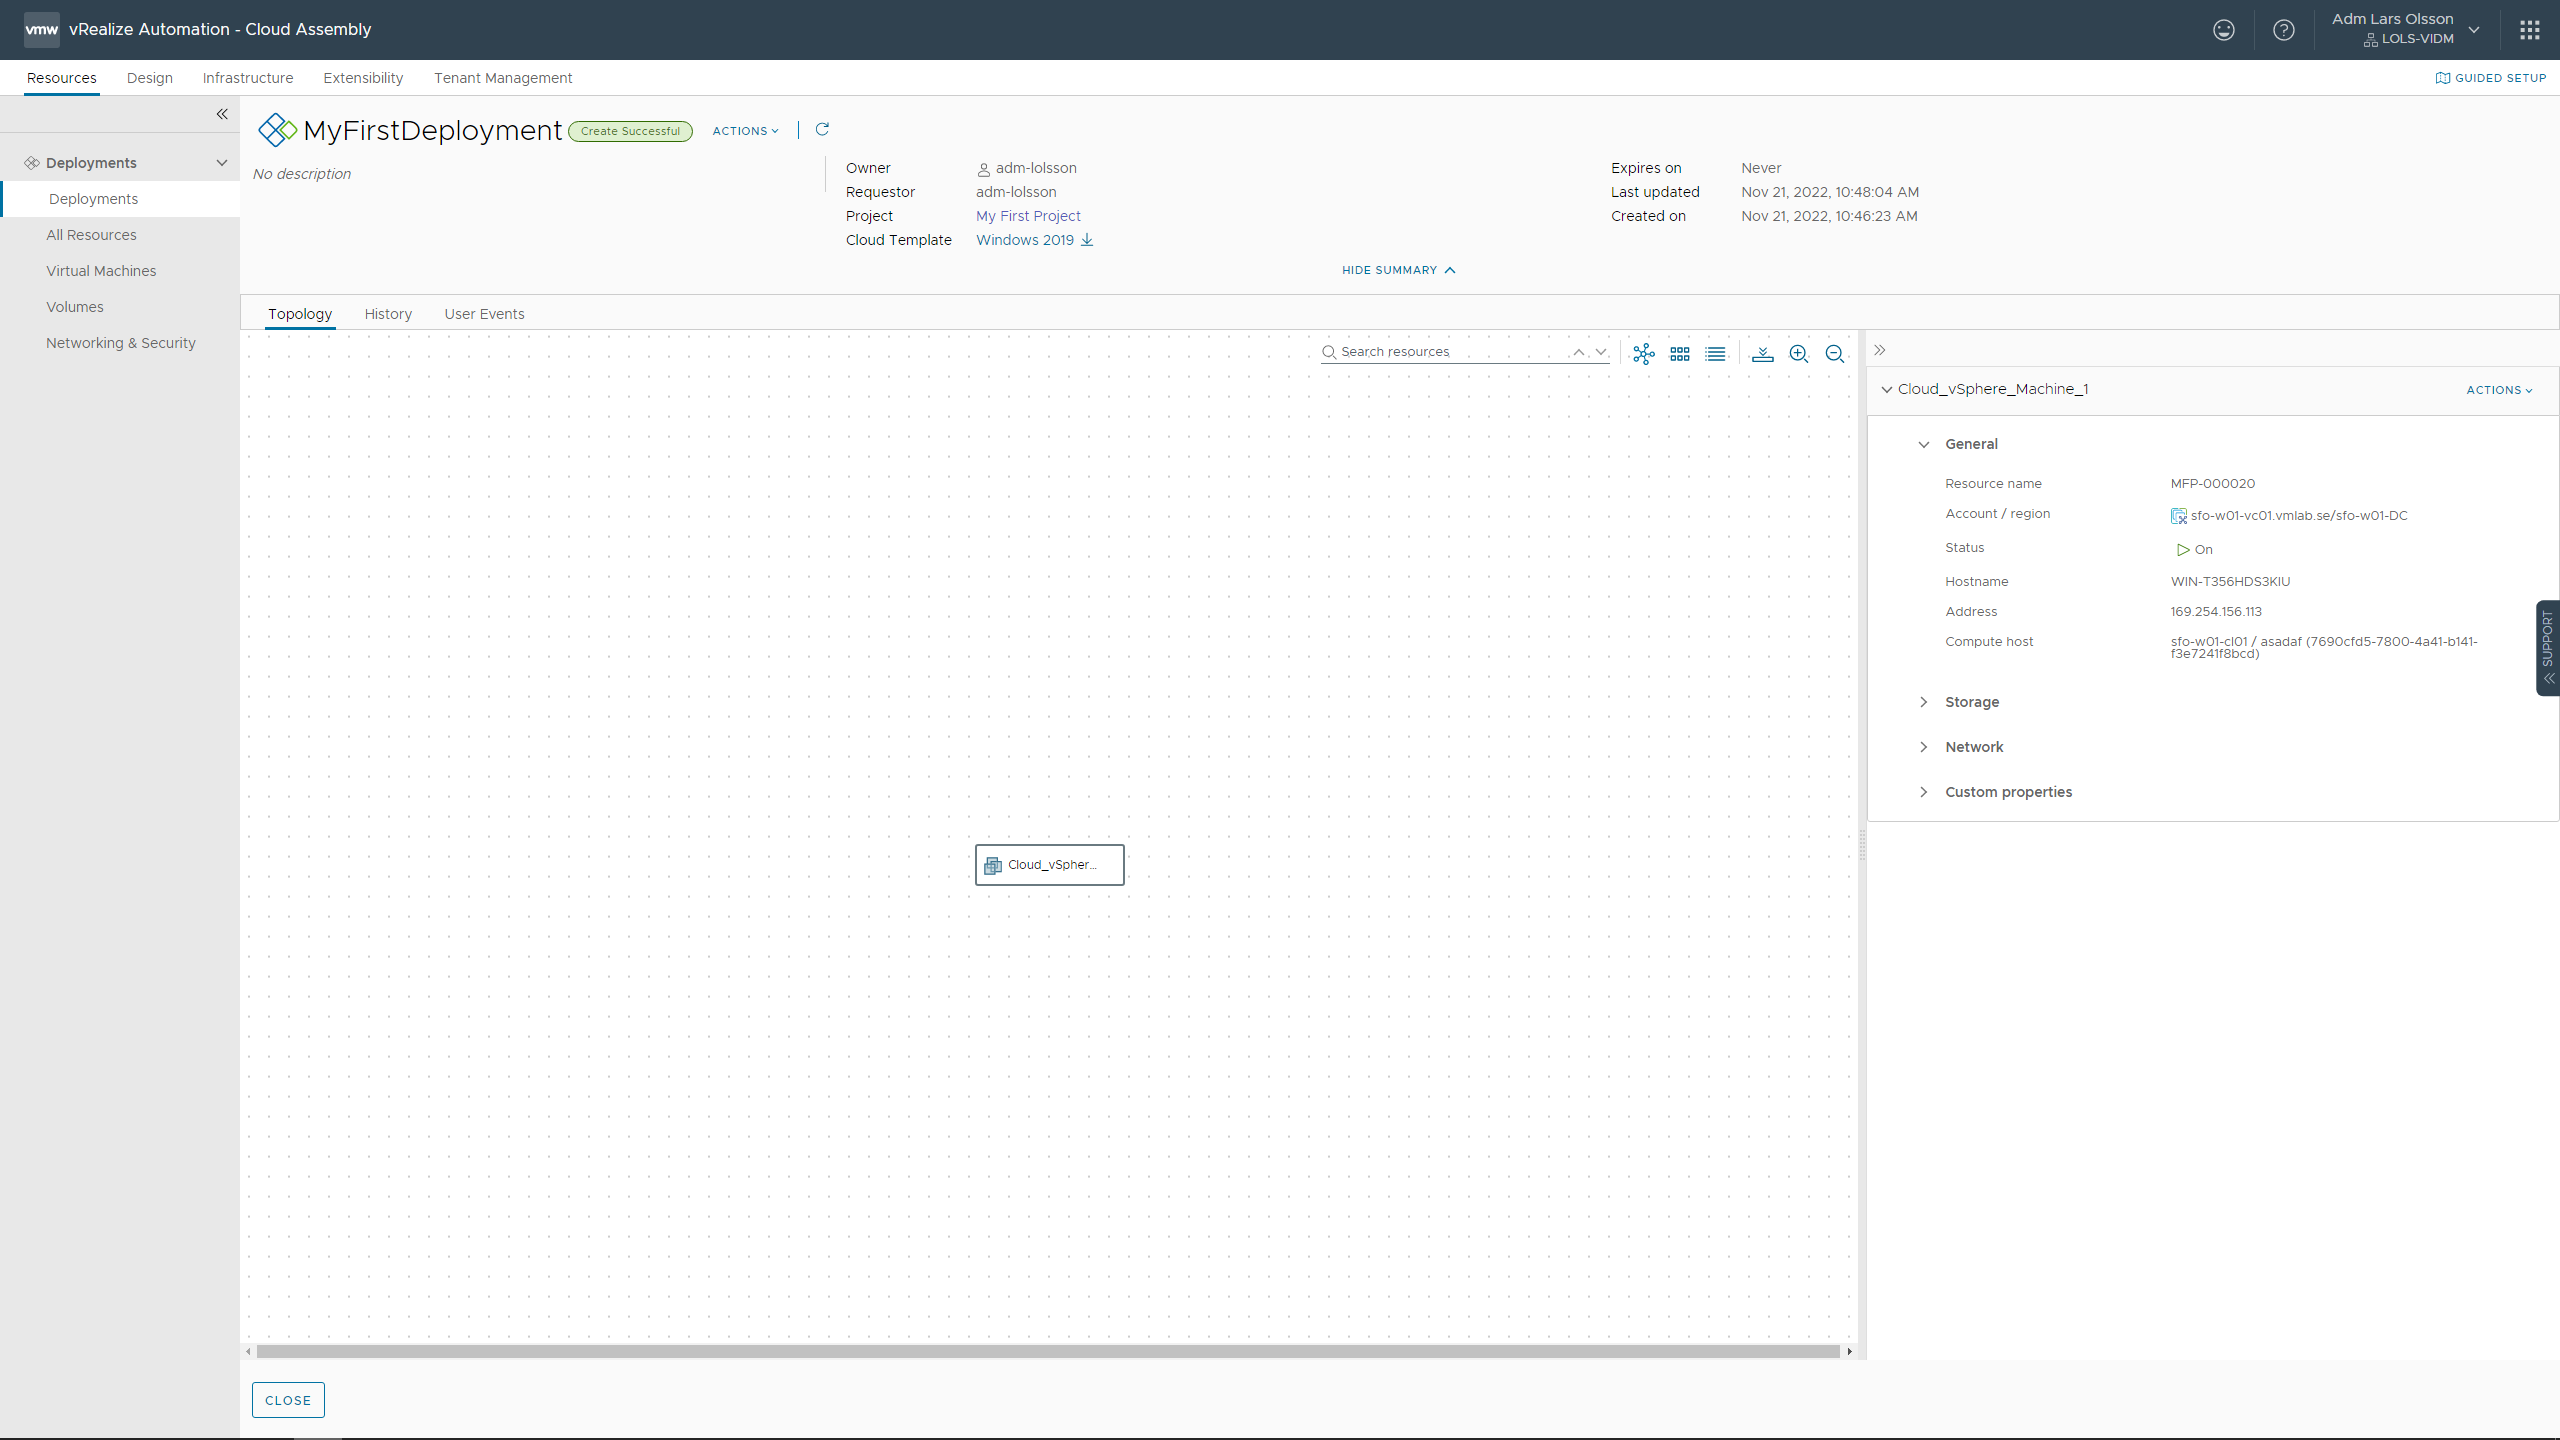Expand the Storage section
Viewport: 2560px width, 1440px height.
1924,702
